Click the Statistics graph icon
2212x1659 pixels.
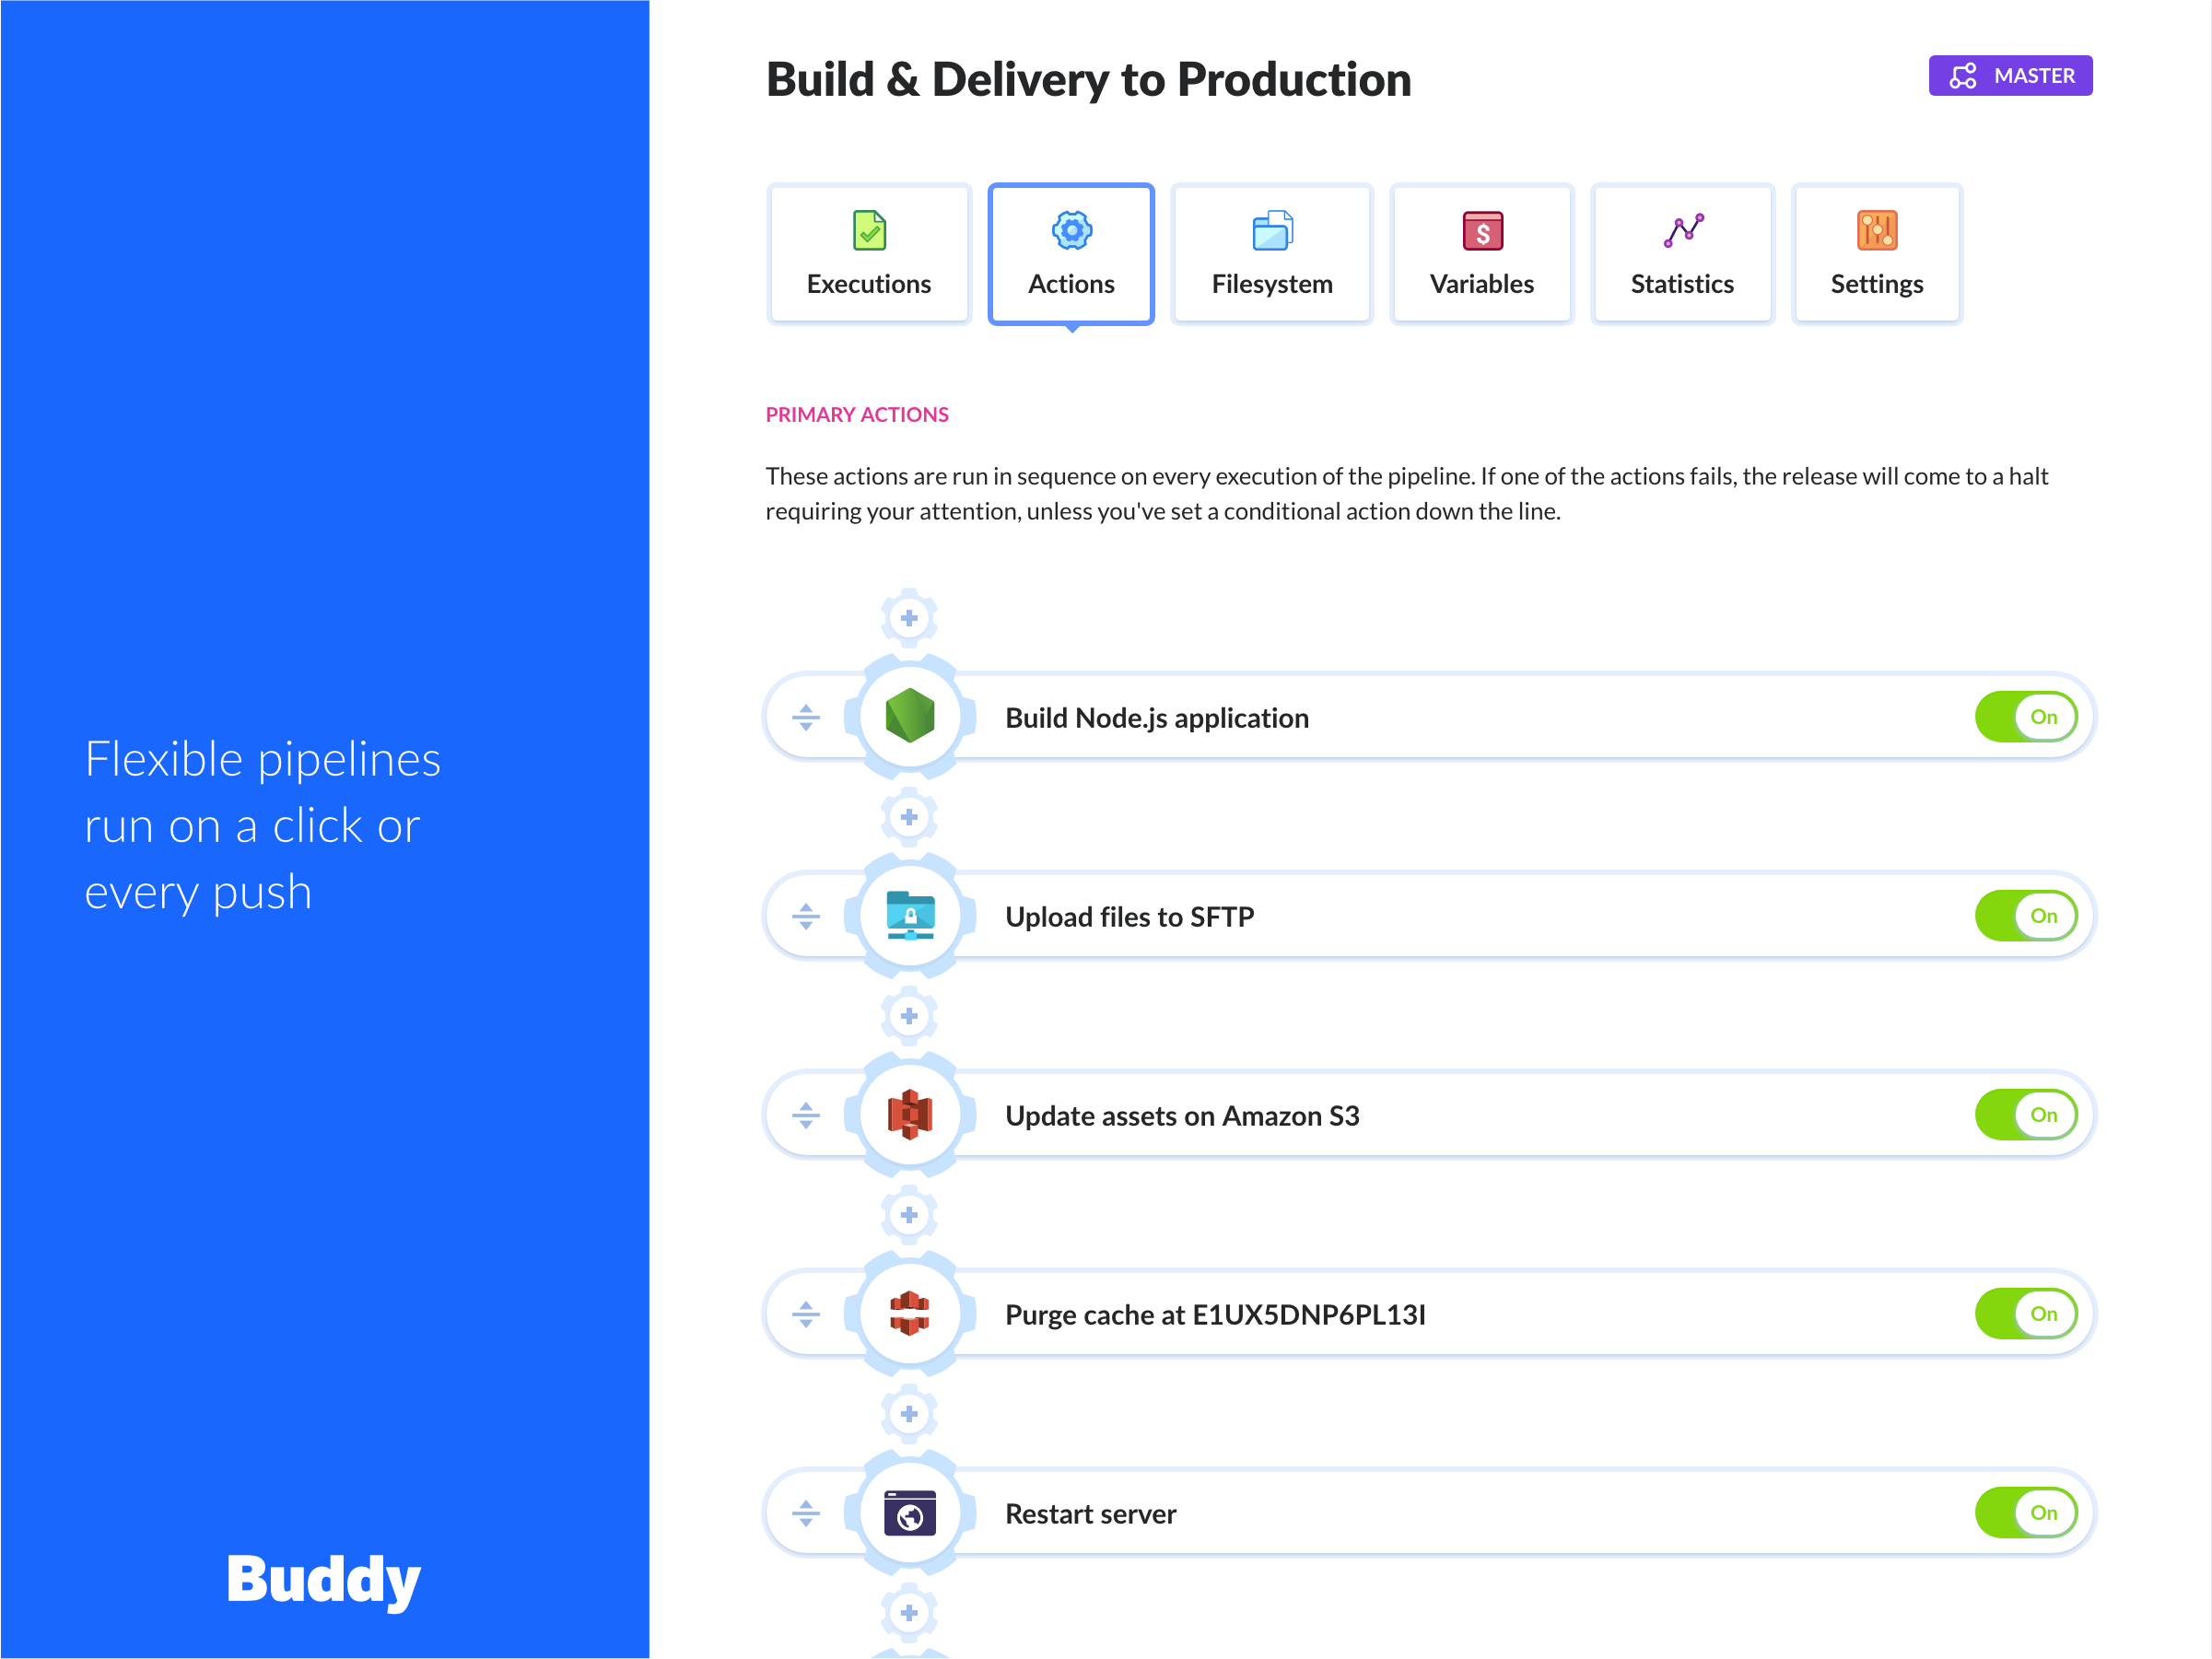coord(1677,228)
